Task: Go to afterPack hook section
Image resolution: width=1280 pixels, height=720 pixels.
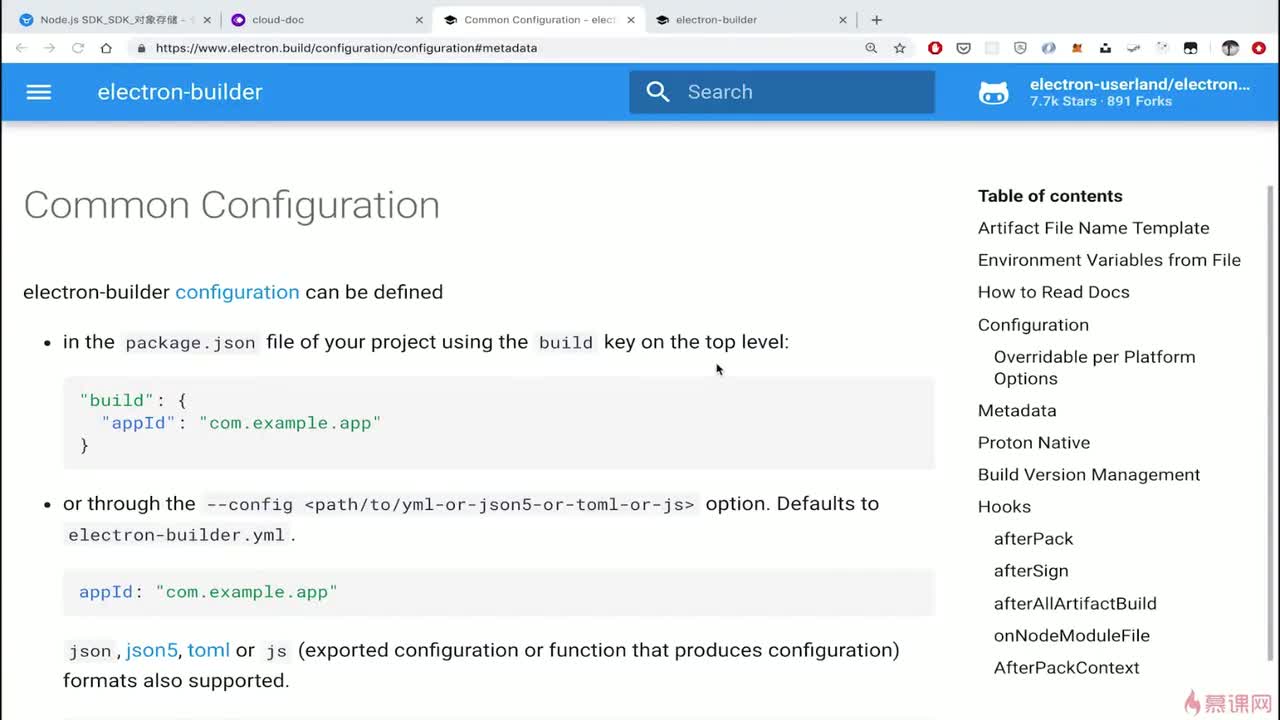Action: point(1033,538)
